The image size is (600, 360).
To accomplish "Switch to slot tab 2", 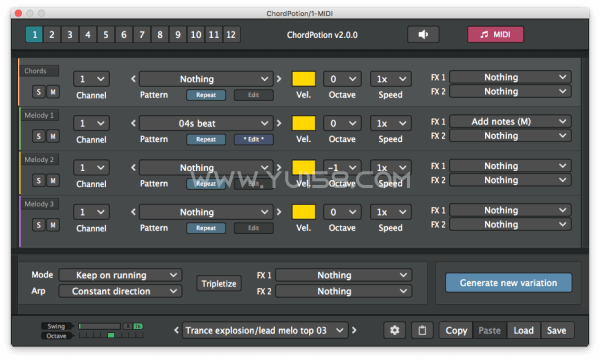I will pos(52,34).
